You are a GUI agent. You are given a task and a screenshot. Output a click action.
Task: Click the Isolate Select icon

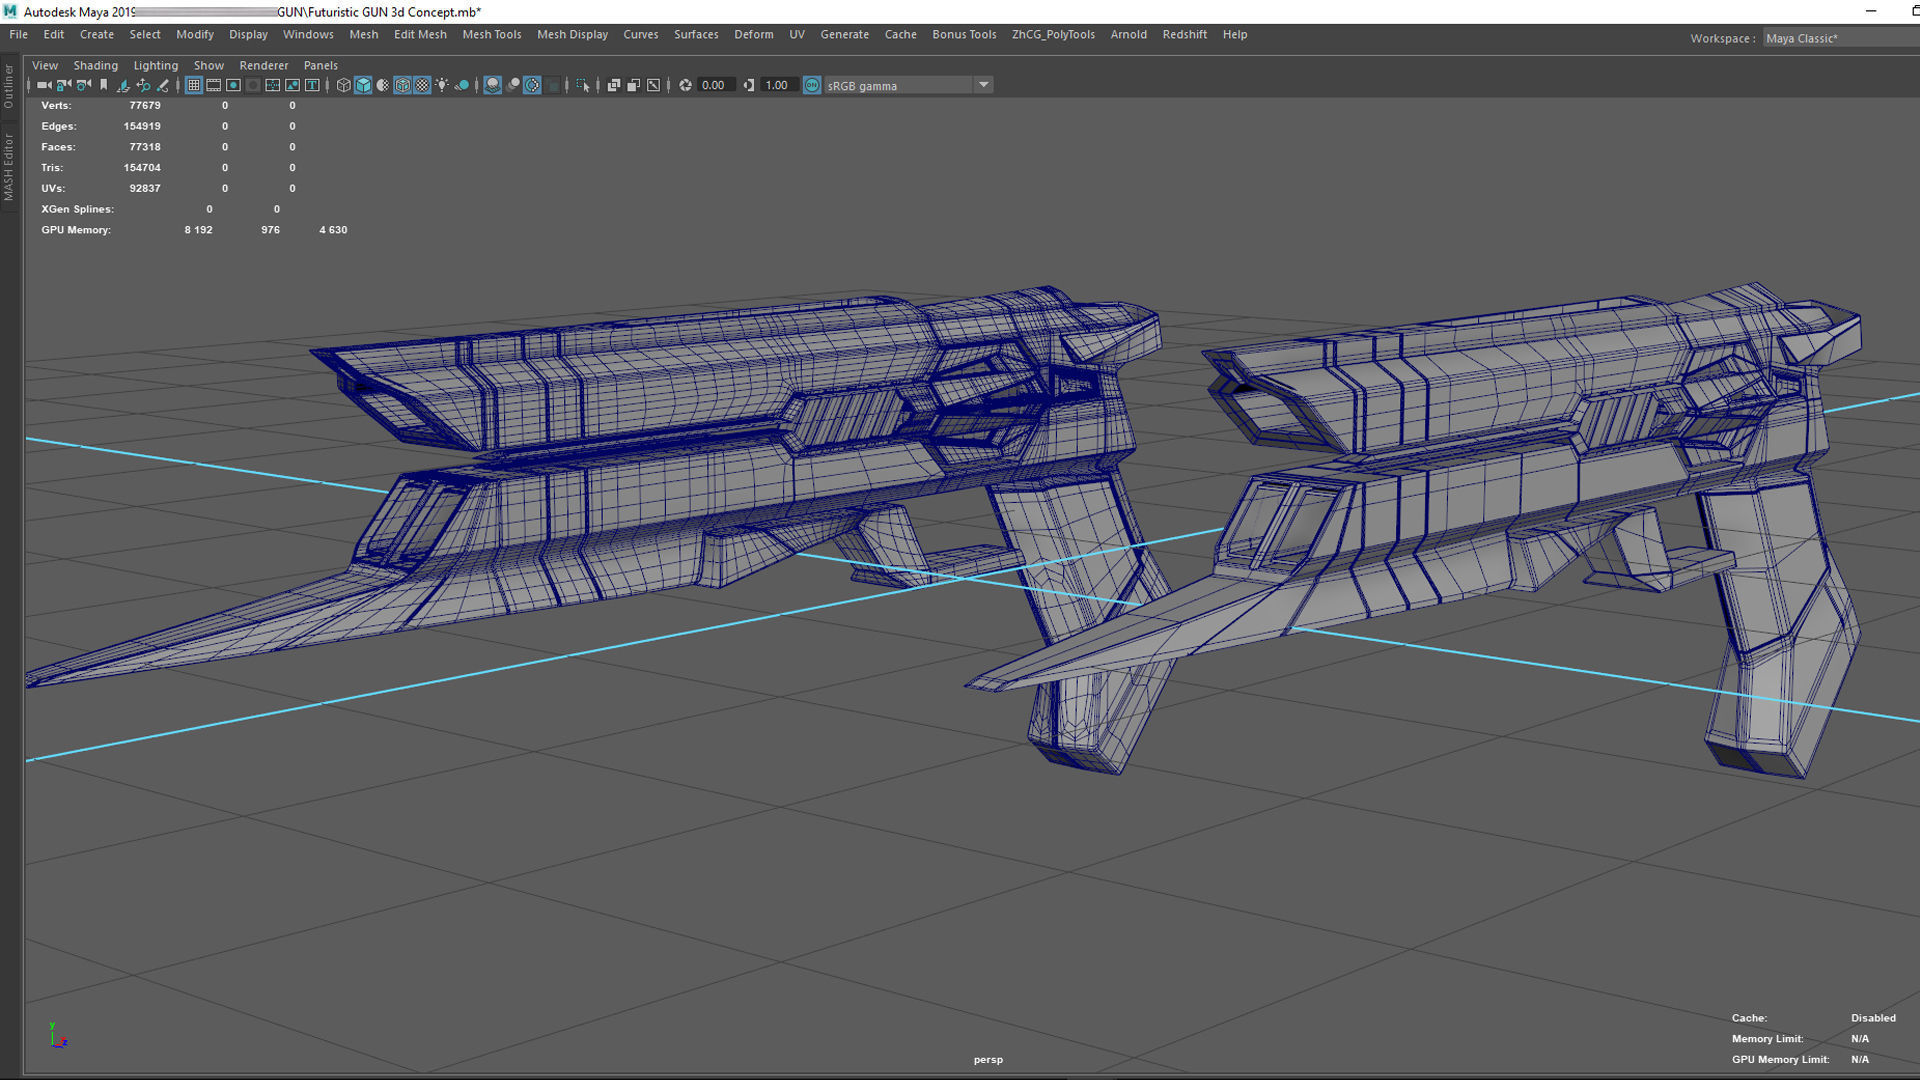(x=583, y=85)
